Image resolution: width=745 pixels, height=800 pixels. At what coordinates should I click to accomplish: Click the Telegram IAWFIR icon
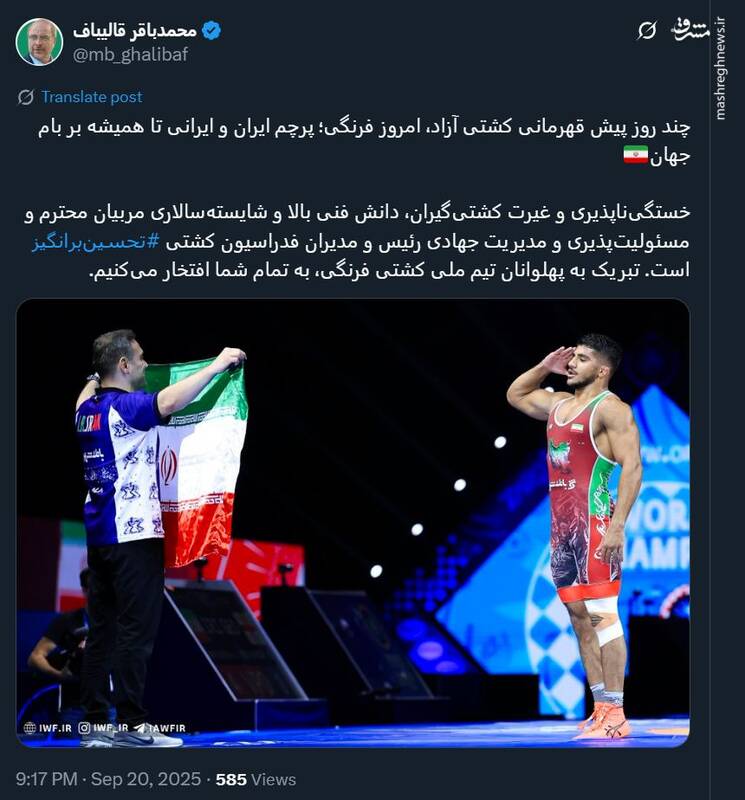(140, 728)
